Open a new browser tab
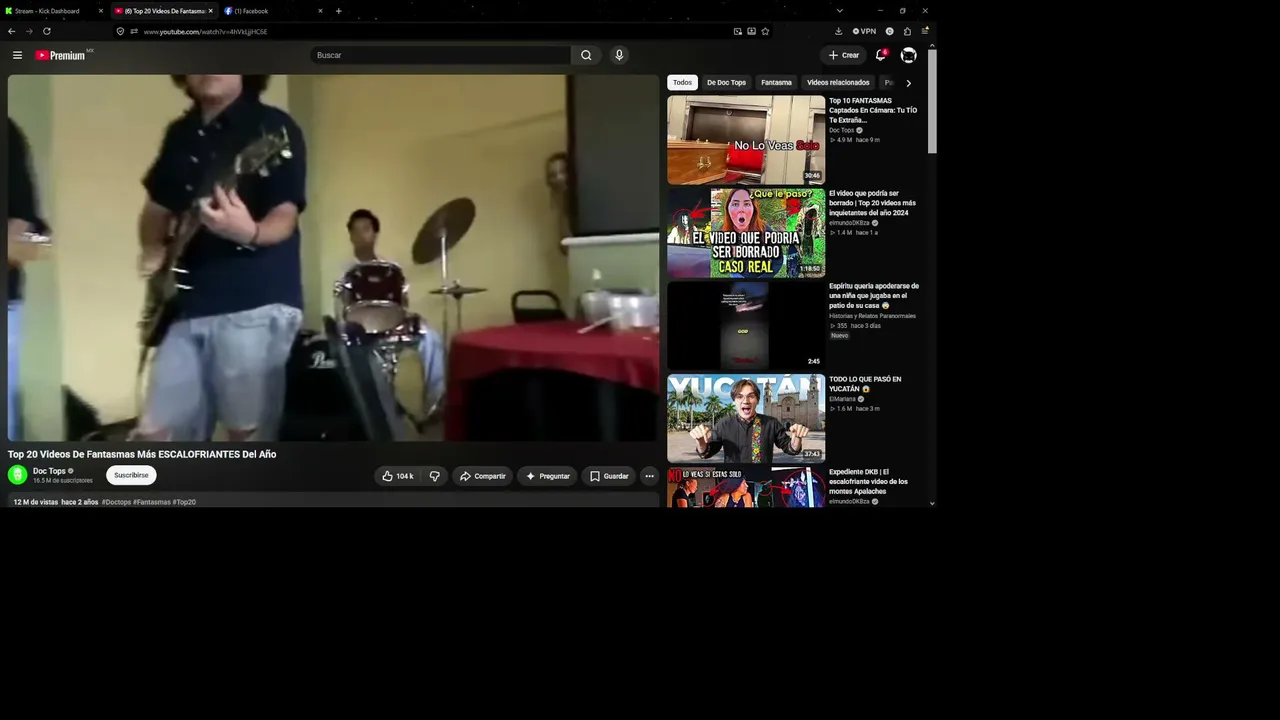1280x720 pixels. coord(338,11)
